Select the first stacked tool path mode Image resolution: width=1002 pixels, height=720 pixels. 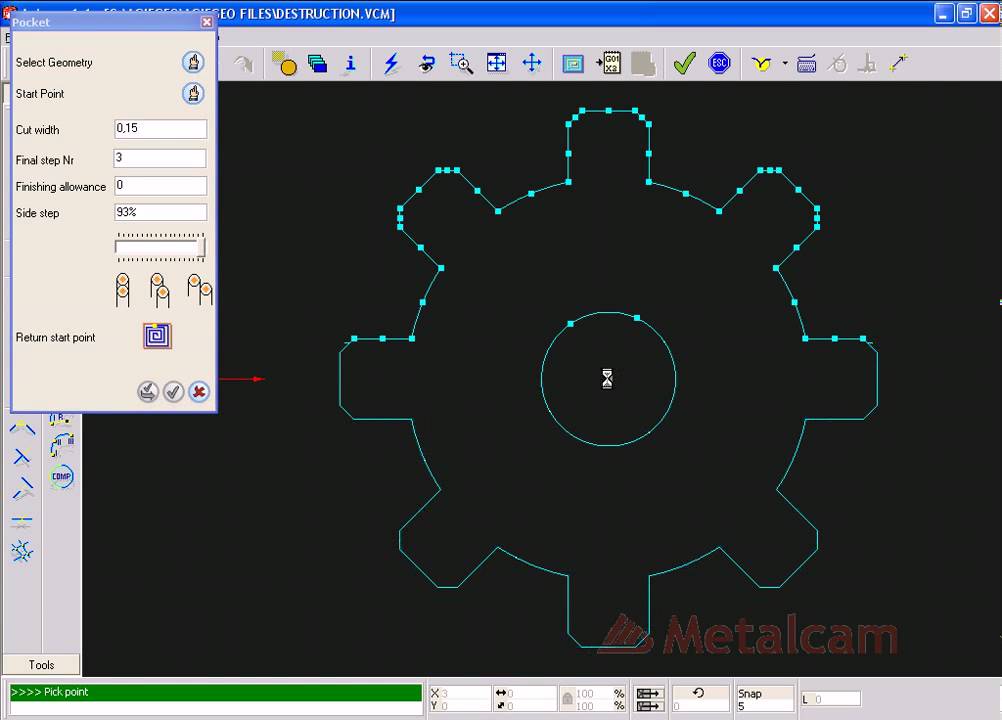123,290
